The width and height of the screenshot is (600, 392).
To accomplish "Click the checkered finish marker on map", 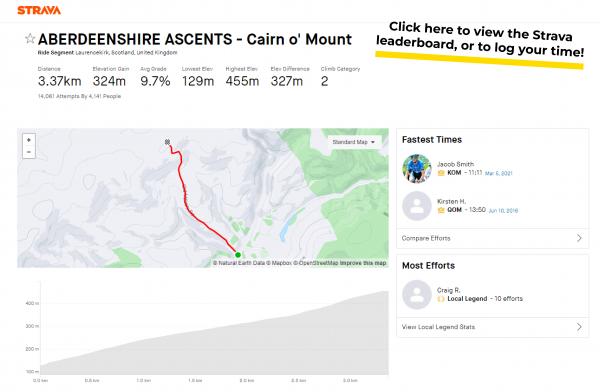I will tap(167, 142).
